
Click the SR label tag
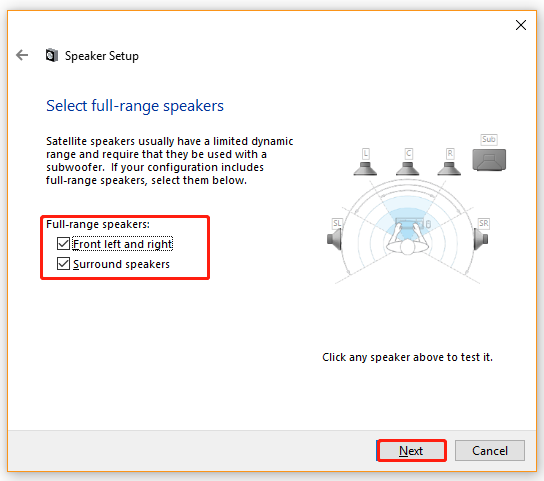click(x=484, y=223)
